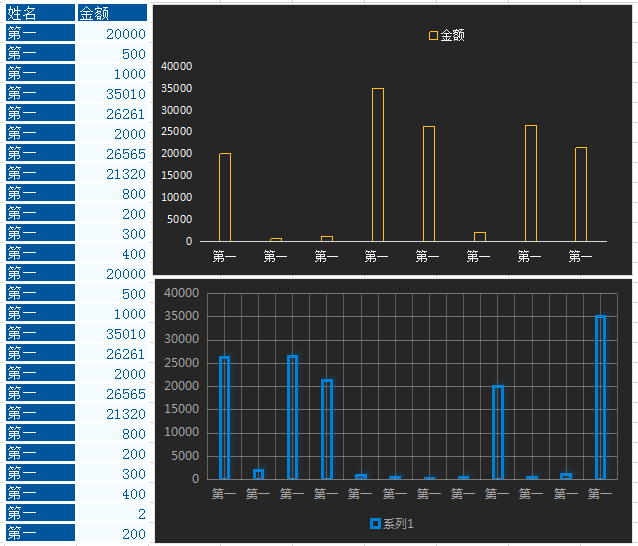The image size is (638, 546).
Task: Click the 35000 axis label in the upper chart
Action: [x=177, y=88]
